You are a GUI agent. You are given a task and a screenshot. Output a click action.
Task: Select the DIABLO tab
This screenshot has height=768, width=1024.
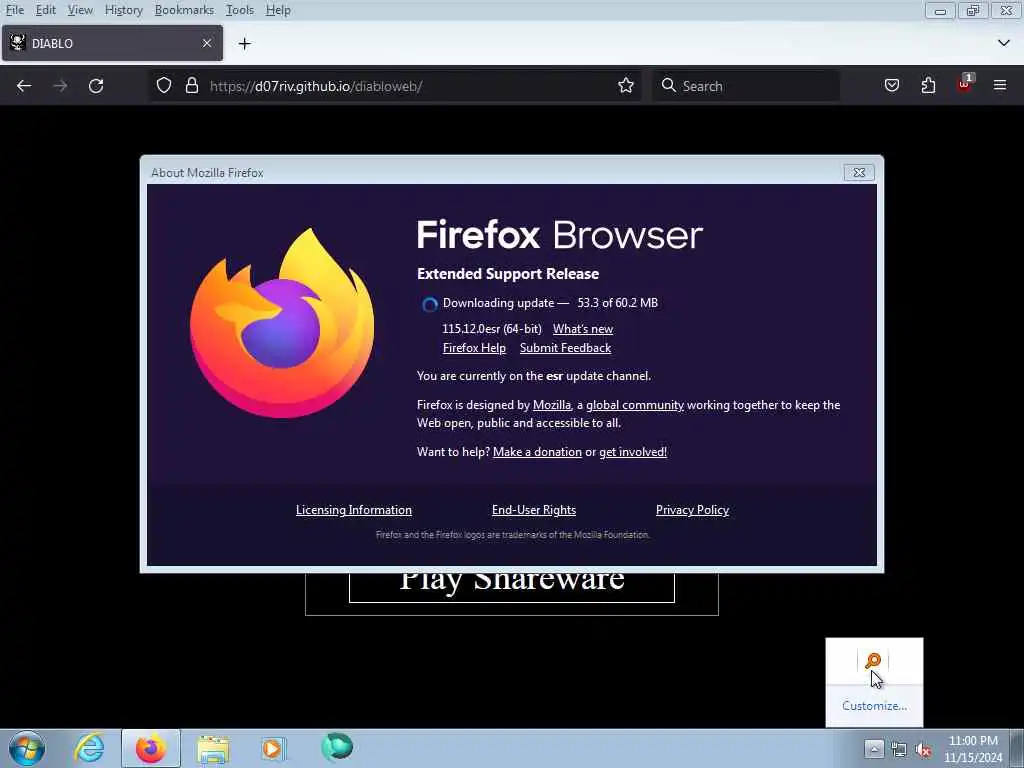coord(112,43)
